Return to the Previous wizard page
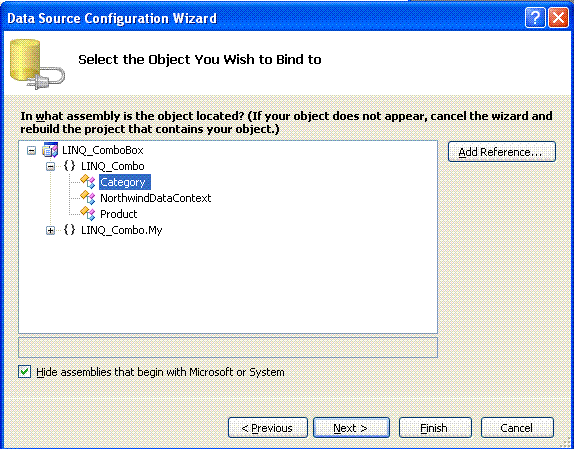The width and height of the screenshot is (574, 449). (268, 427)
